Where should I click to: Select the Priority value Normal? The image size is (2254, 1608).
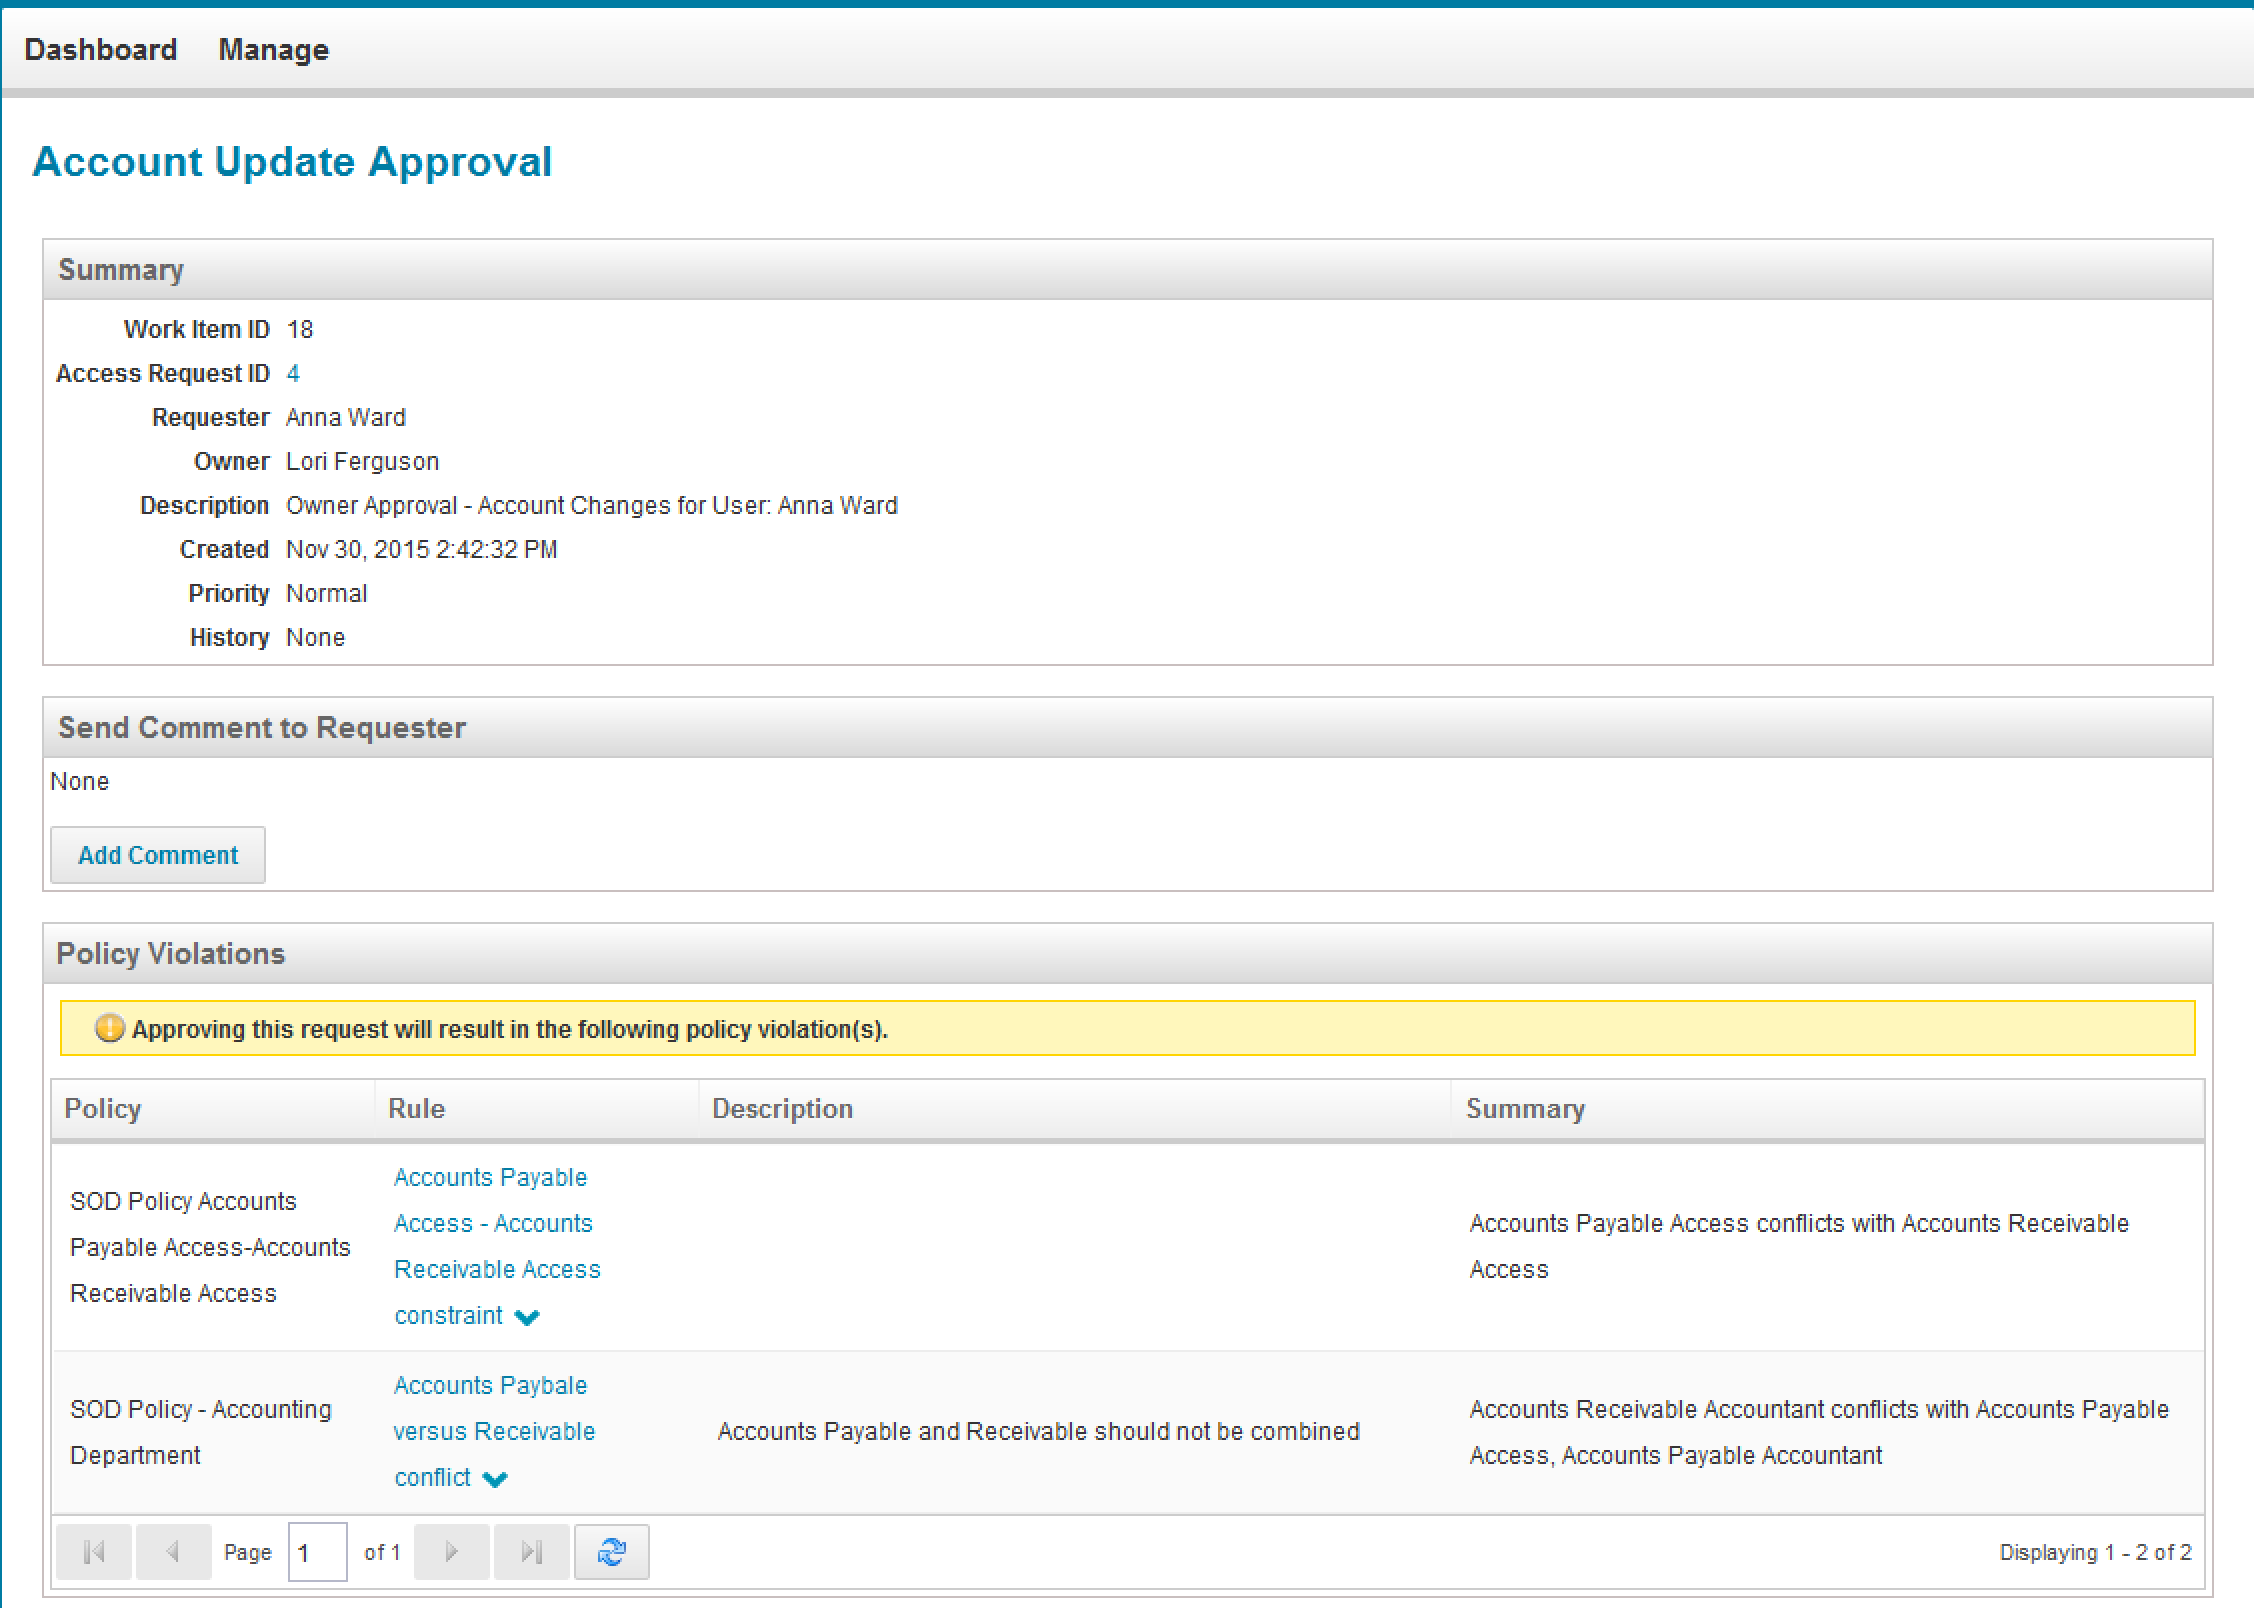327,593
